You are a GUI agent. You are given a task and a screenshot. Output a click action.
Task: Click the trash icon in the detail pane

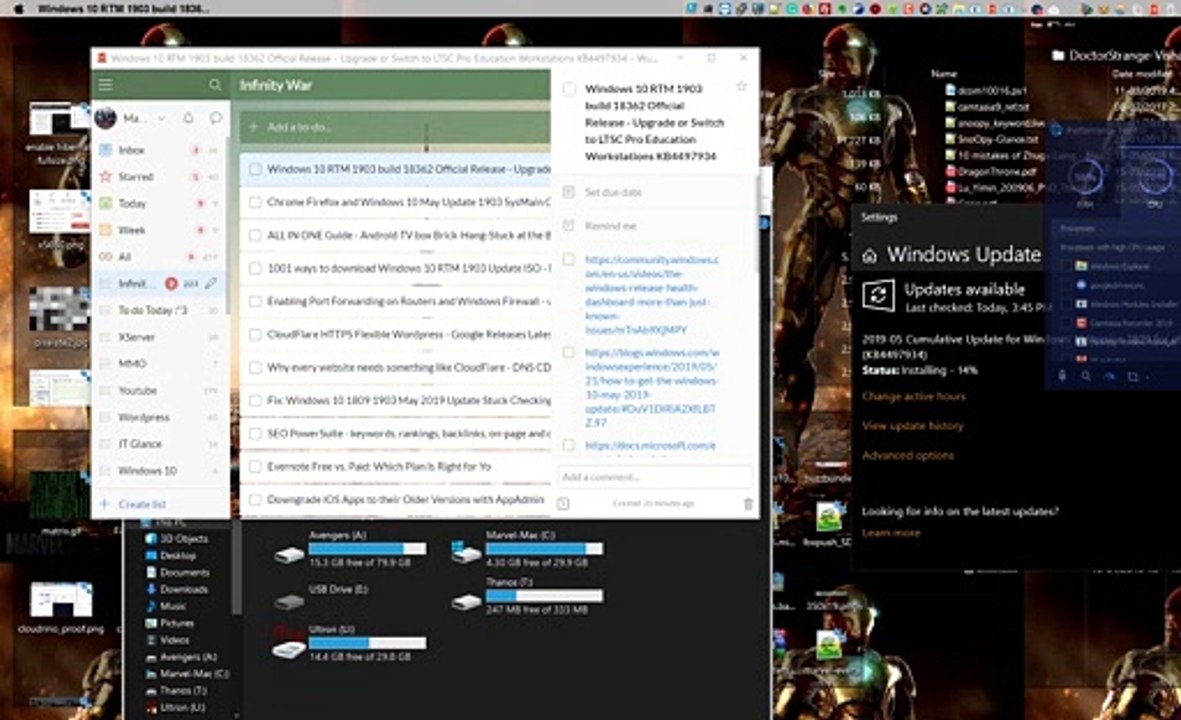pos(748,504)
